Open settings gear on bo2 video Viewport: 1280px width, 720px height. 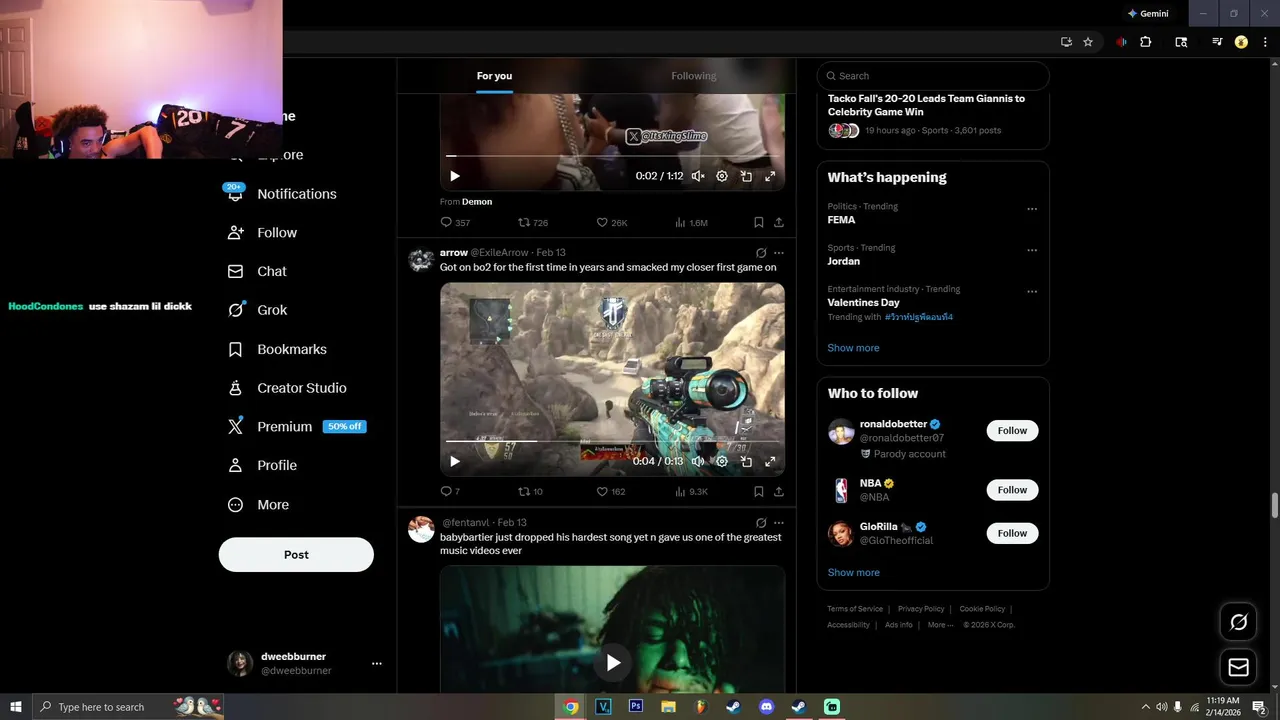click(x=722, y=461)
